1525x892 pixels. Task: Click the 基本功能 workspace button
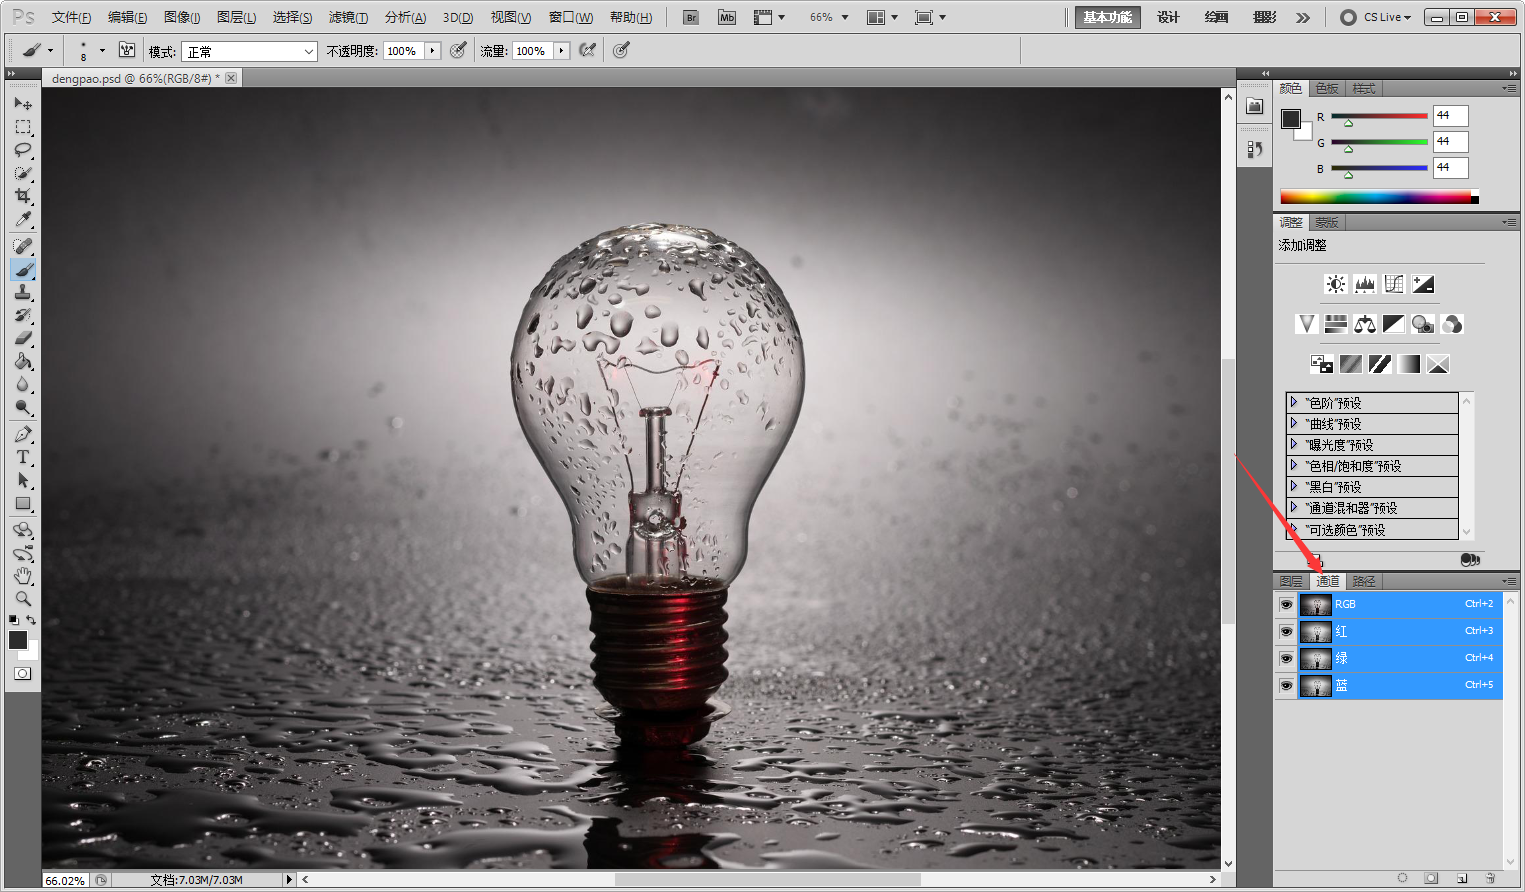(1107, 17)
